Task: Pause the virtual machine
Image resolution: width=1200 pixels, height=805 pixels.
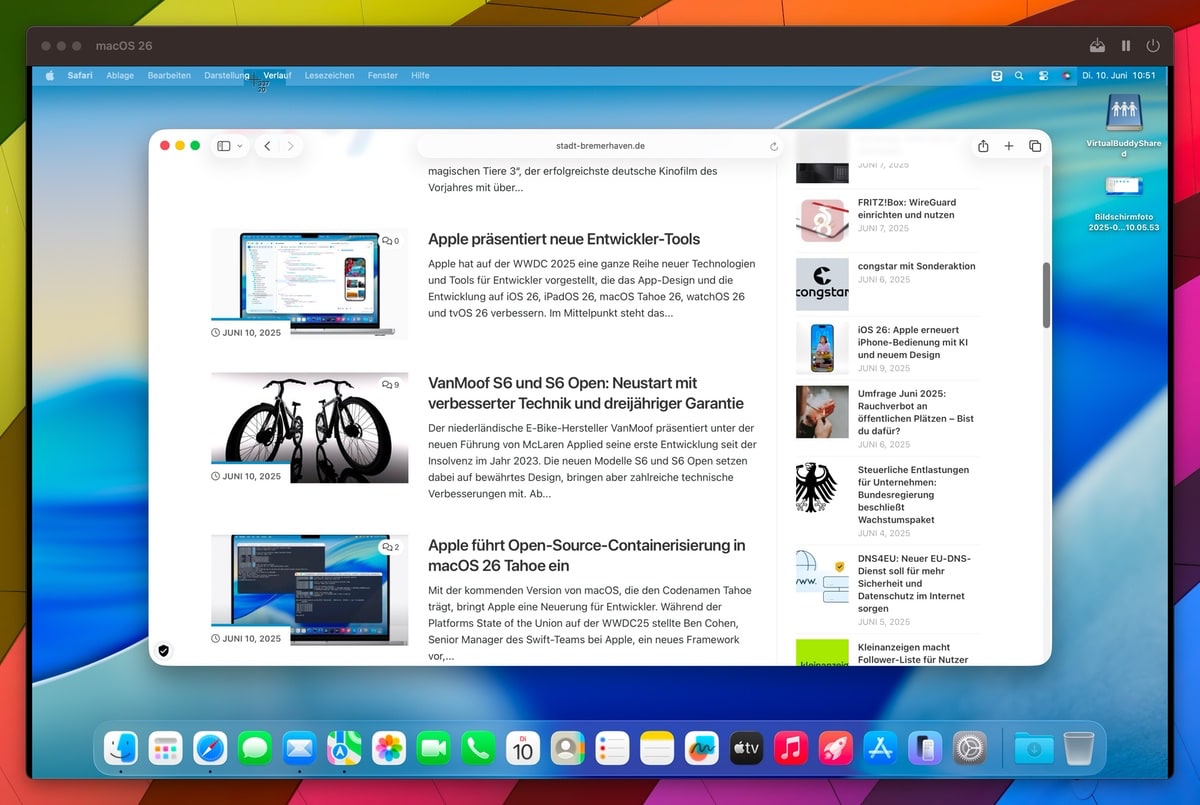Action: (x=1126, y=46)
